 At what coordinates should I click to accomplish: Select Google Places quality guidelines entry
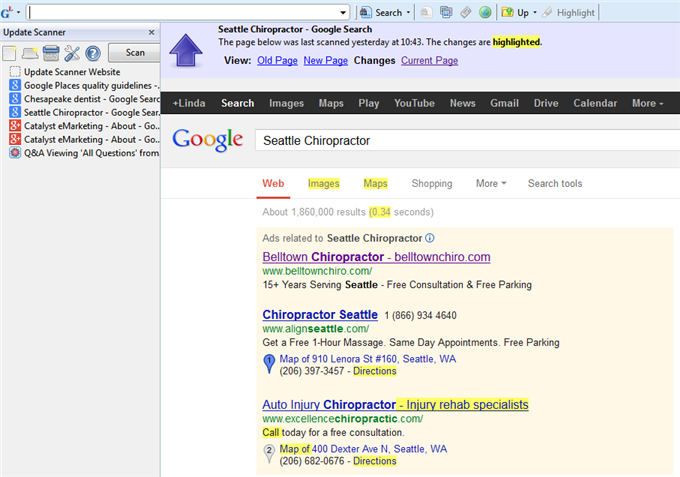pos(84,85)
